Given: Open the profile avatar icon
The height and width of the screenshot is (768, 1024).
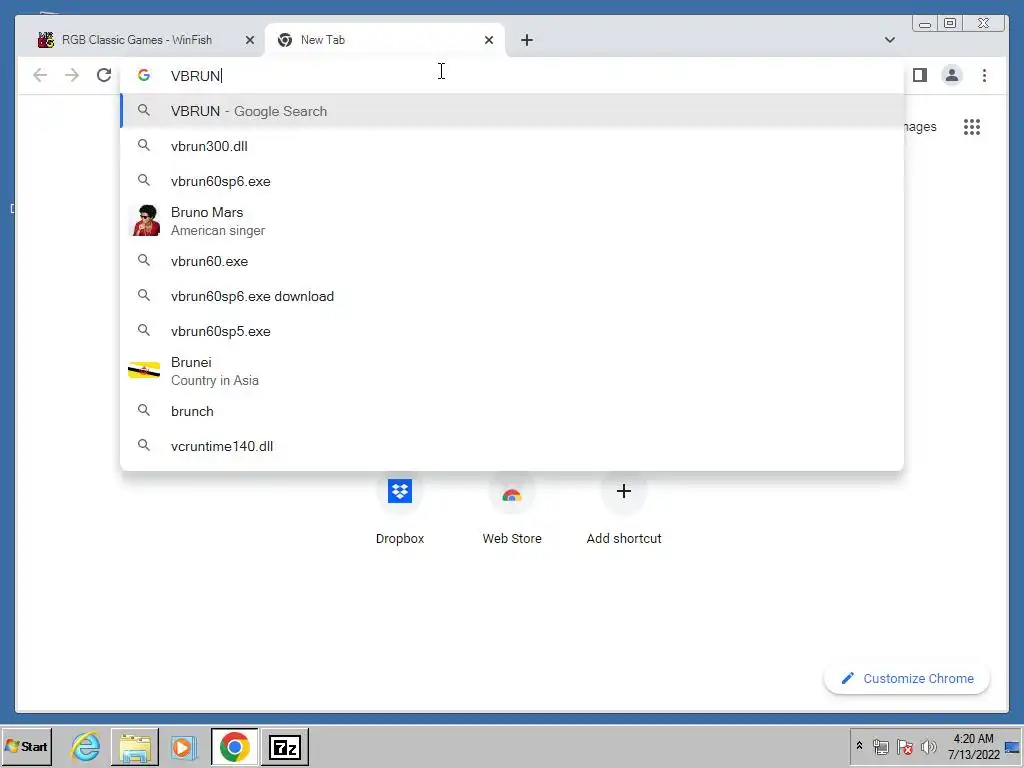Looking at the screenshot, I should click(x=952, y=75).
